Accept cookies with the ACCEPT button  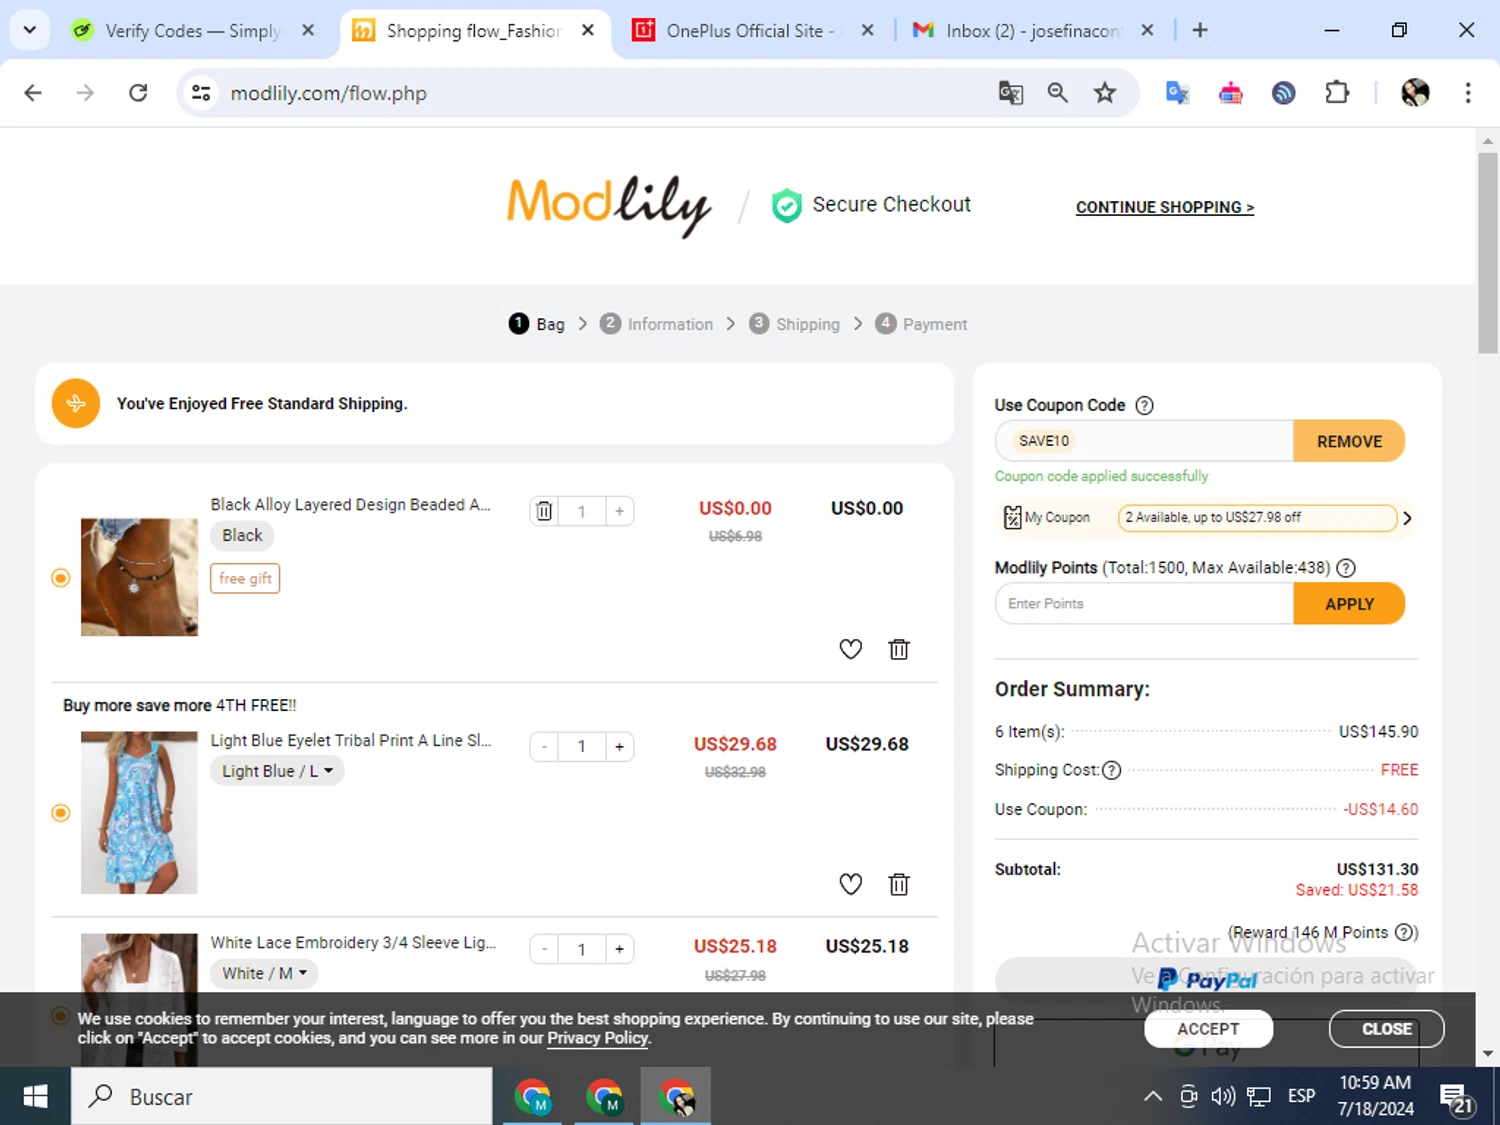[1208, 1029]
